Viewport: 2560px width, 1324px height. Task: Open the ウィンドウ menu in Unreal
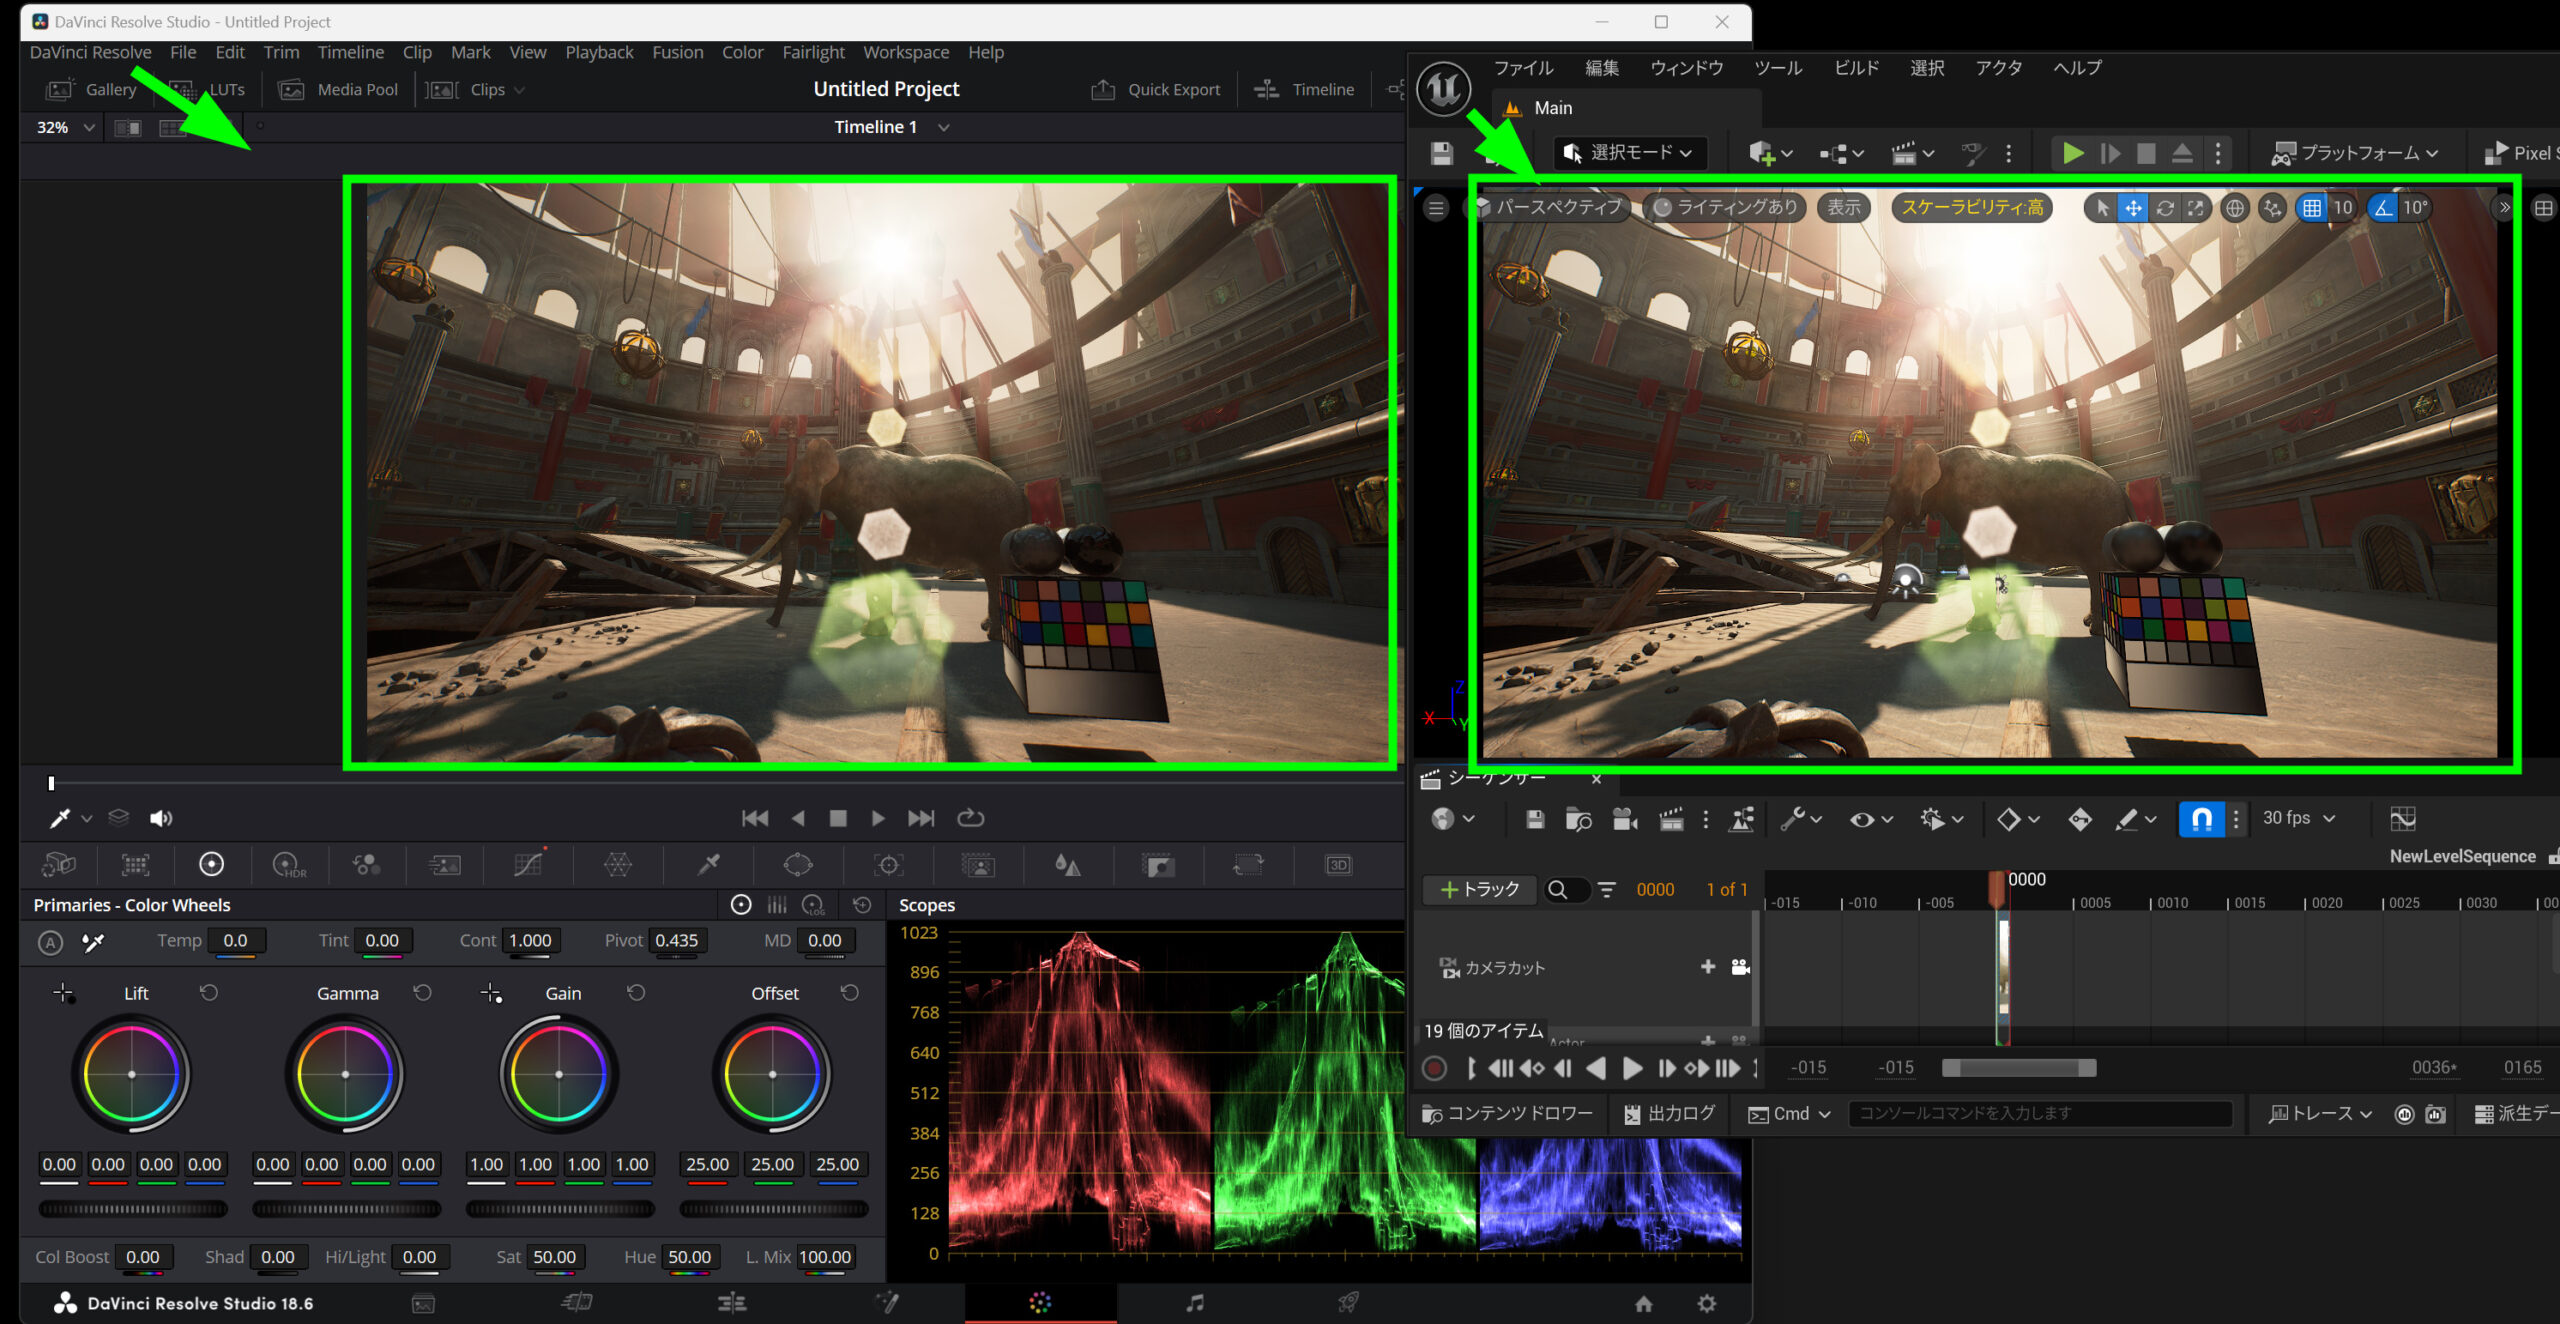tap(1686, 68)
